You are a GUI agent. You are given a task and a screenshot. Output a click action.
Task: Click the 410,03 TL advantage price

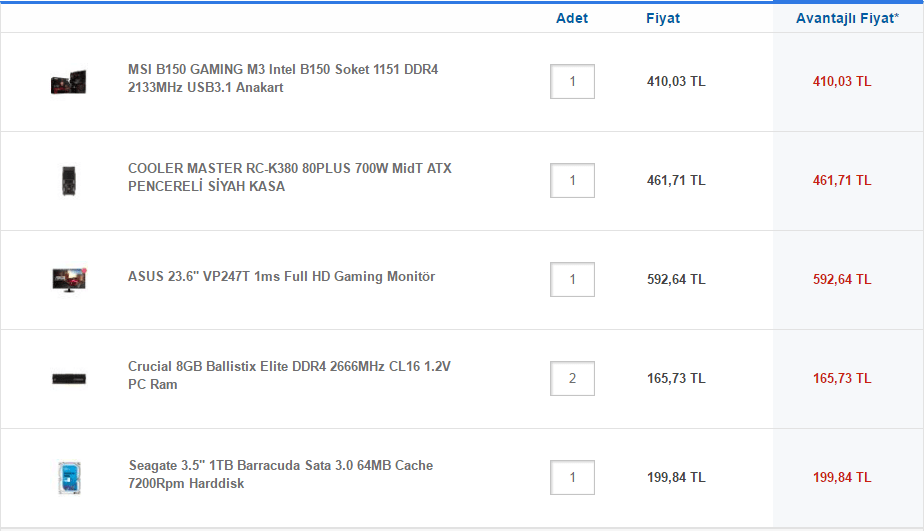[x=842, y=82]
